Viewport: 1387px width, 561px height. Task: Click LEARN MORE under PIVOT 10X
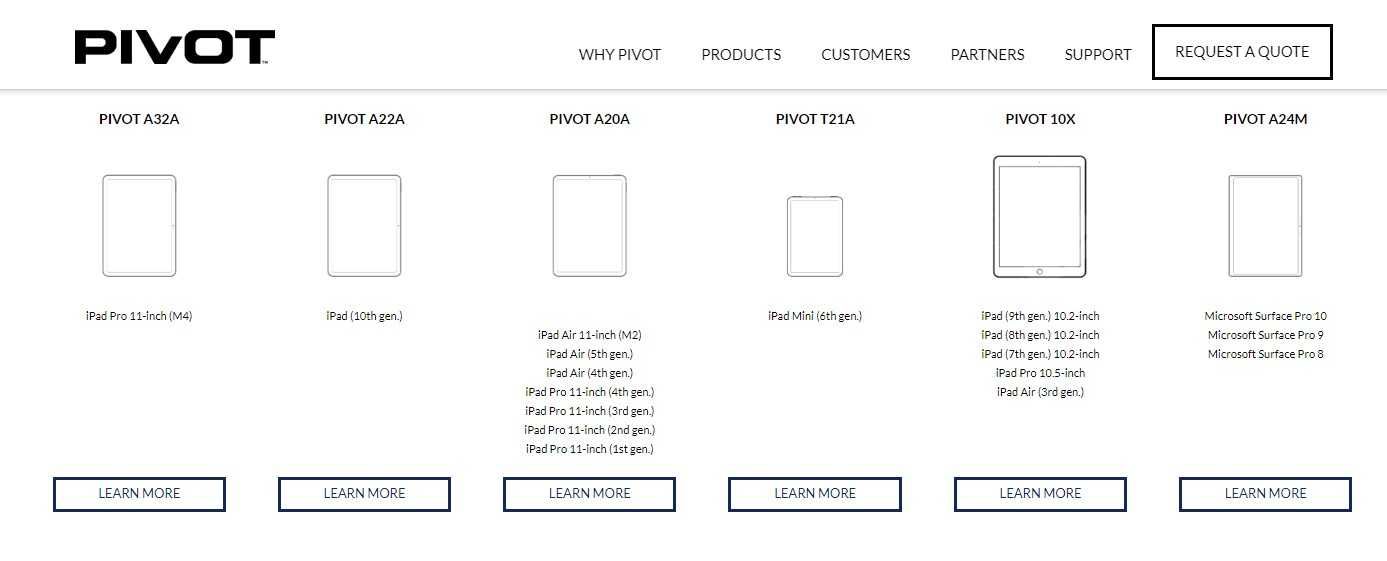[x=1040, y=494]
